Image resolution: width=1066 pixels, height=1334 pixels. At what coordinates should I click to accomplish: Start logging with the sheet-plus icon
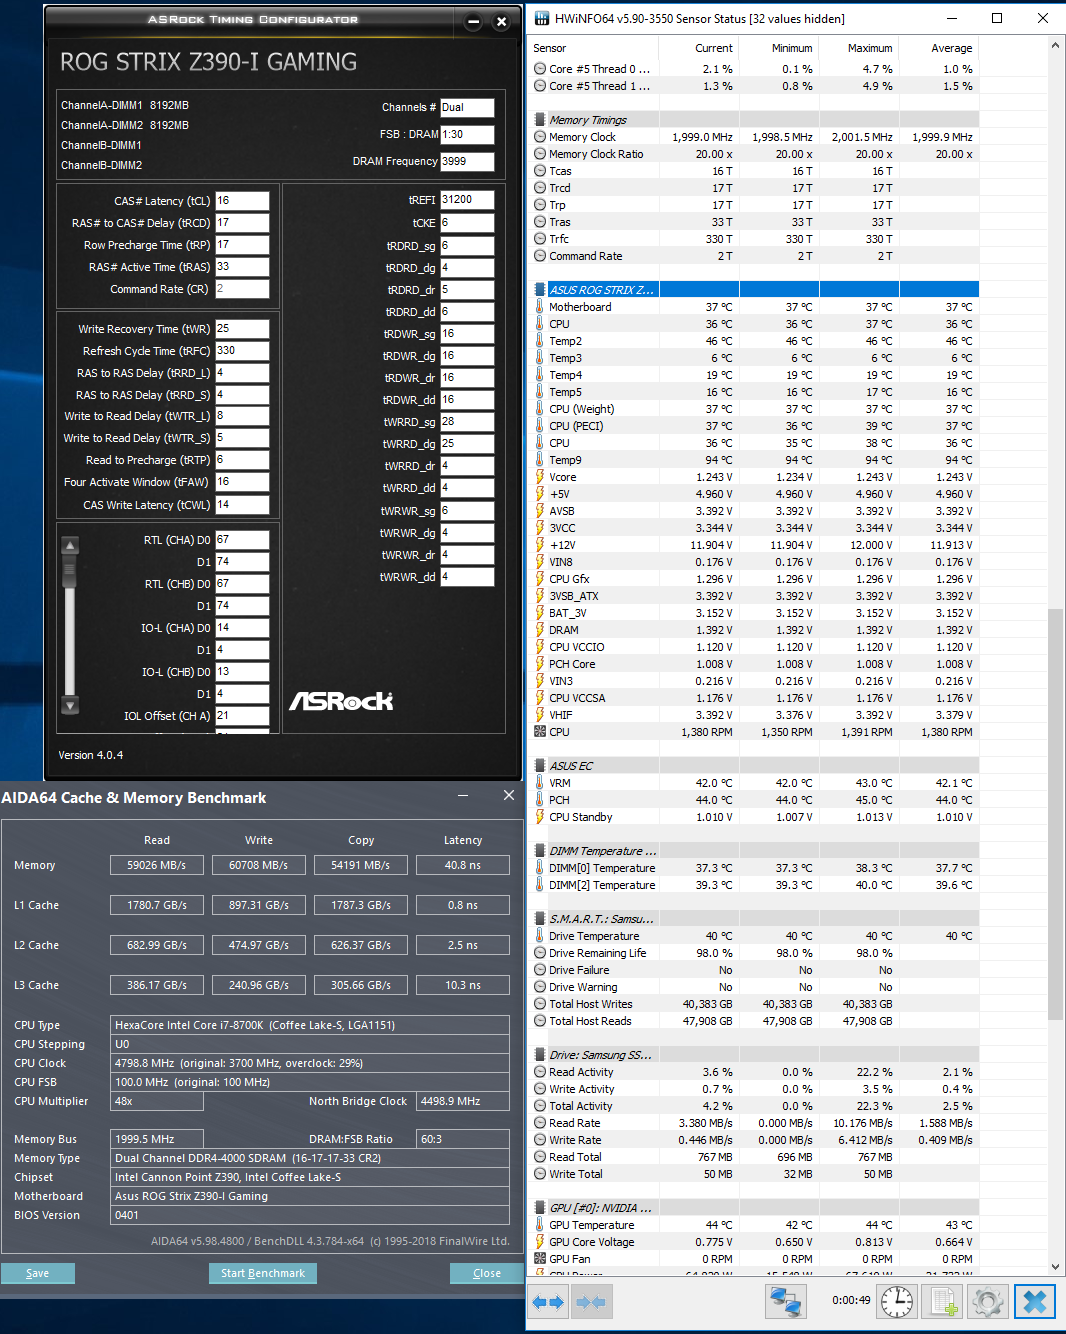pyautogui.click(x=944, y=1301)
